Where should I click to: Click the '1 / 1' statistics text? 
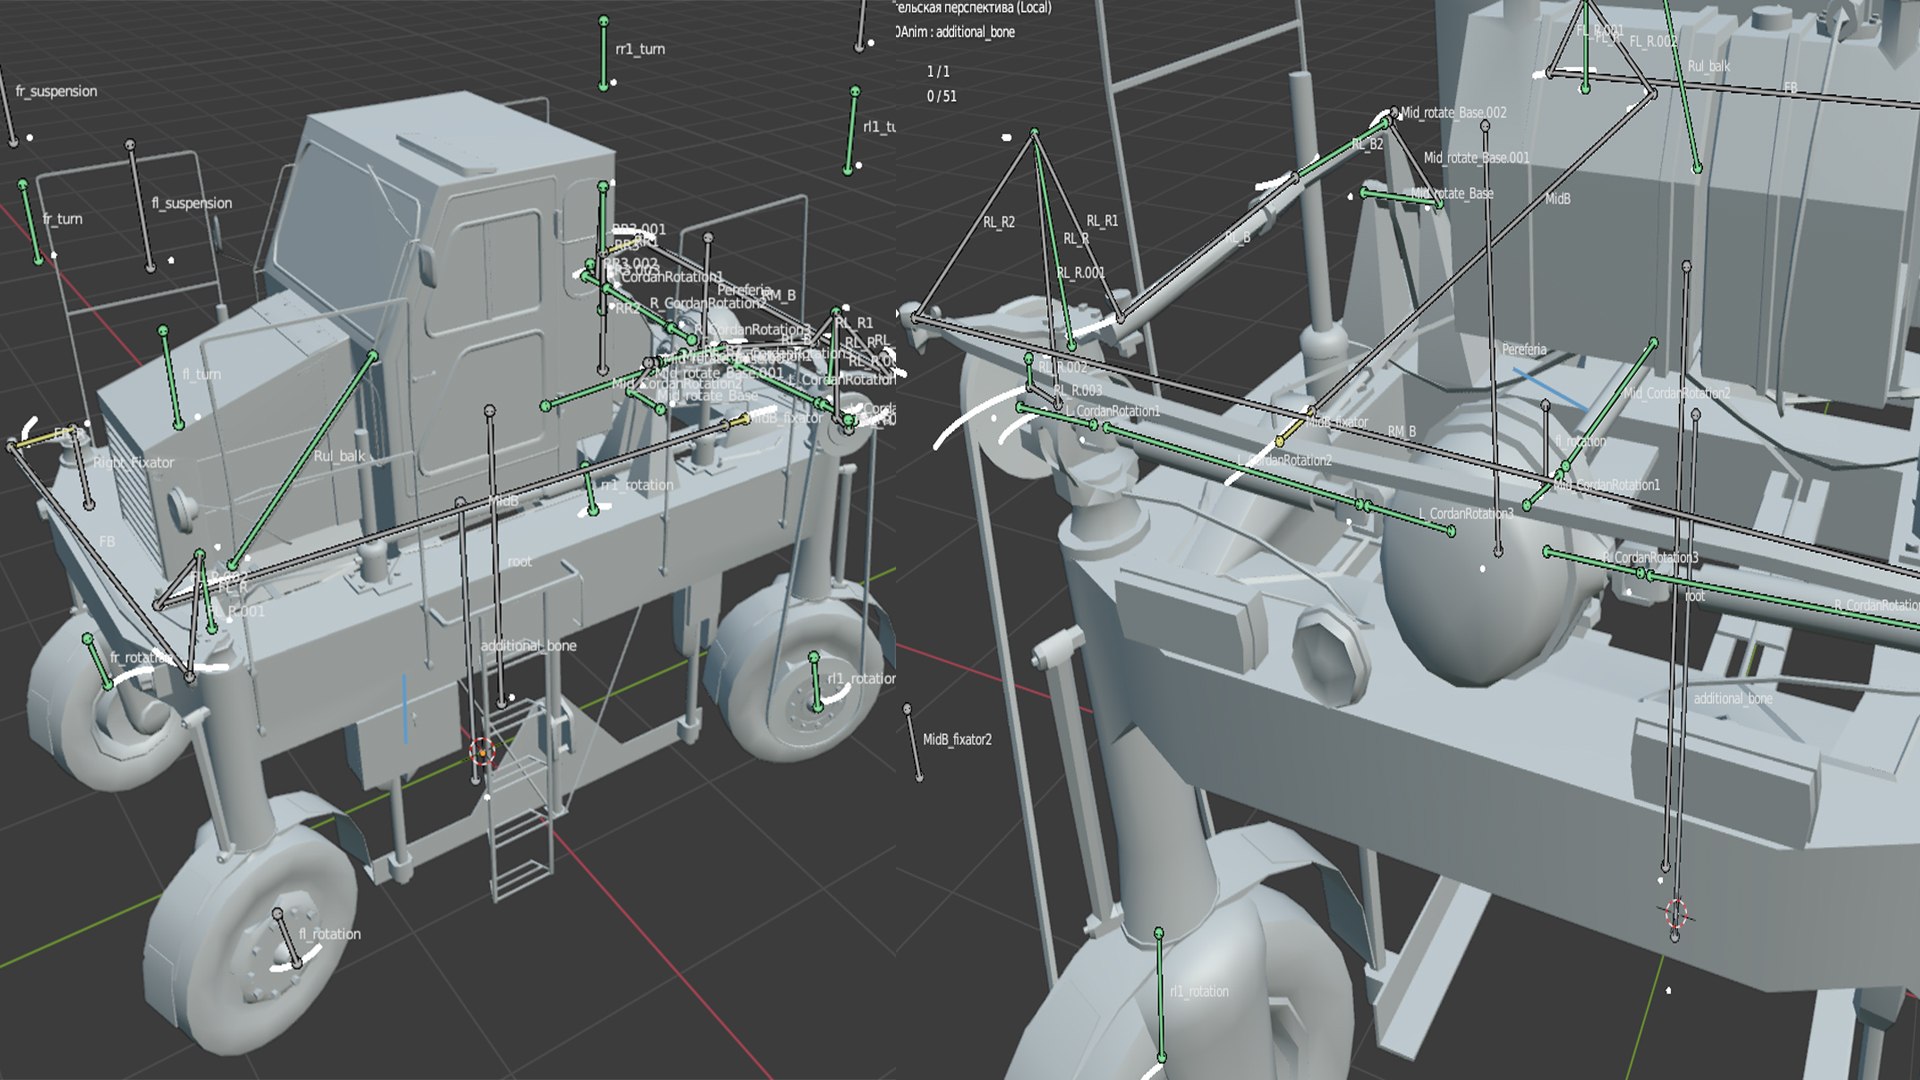938,72
